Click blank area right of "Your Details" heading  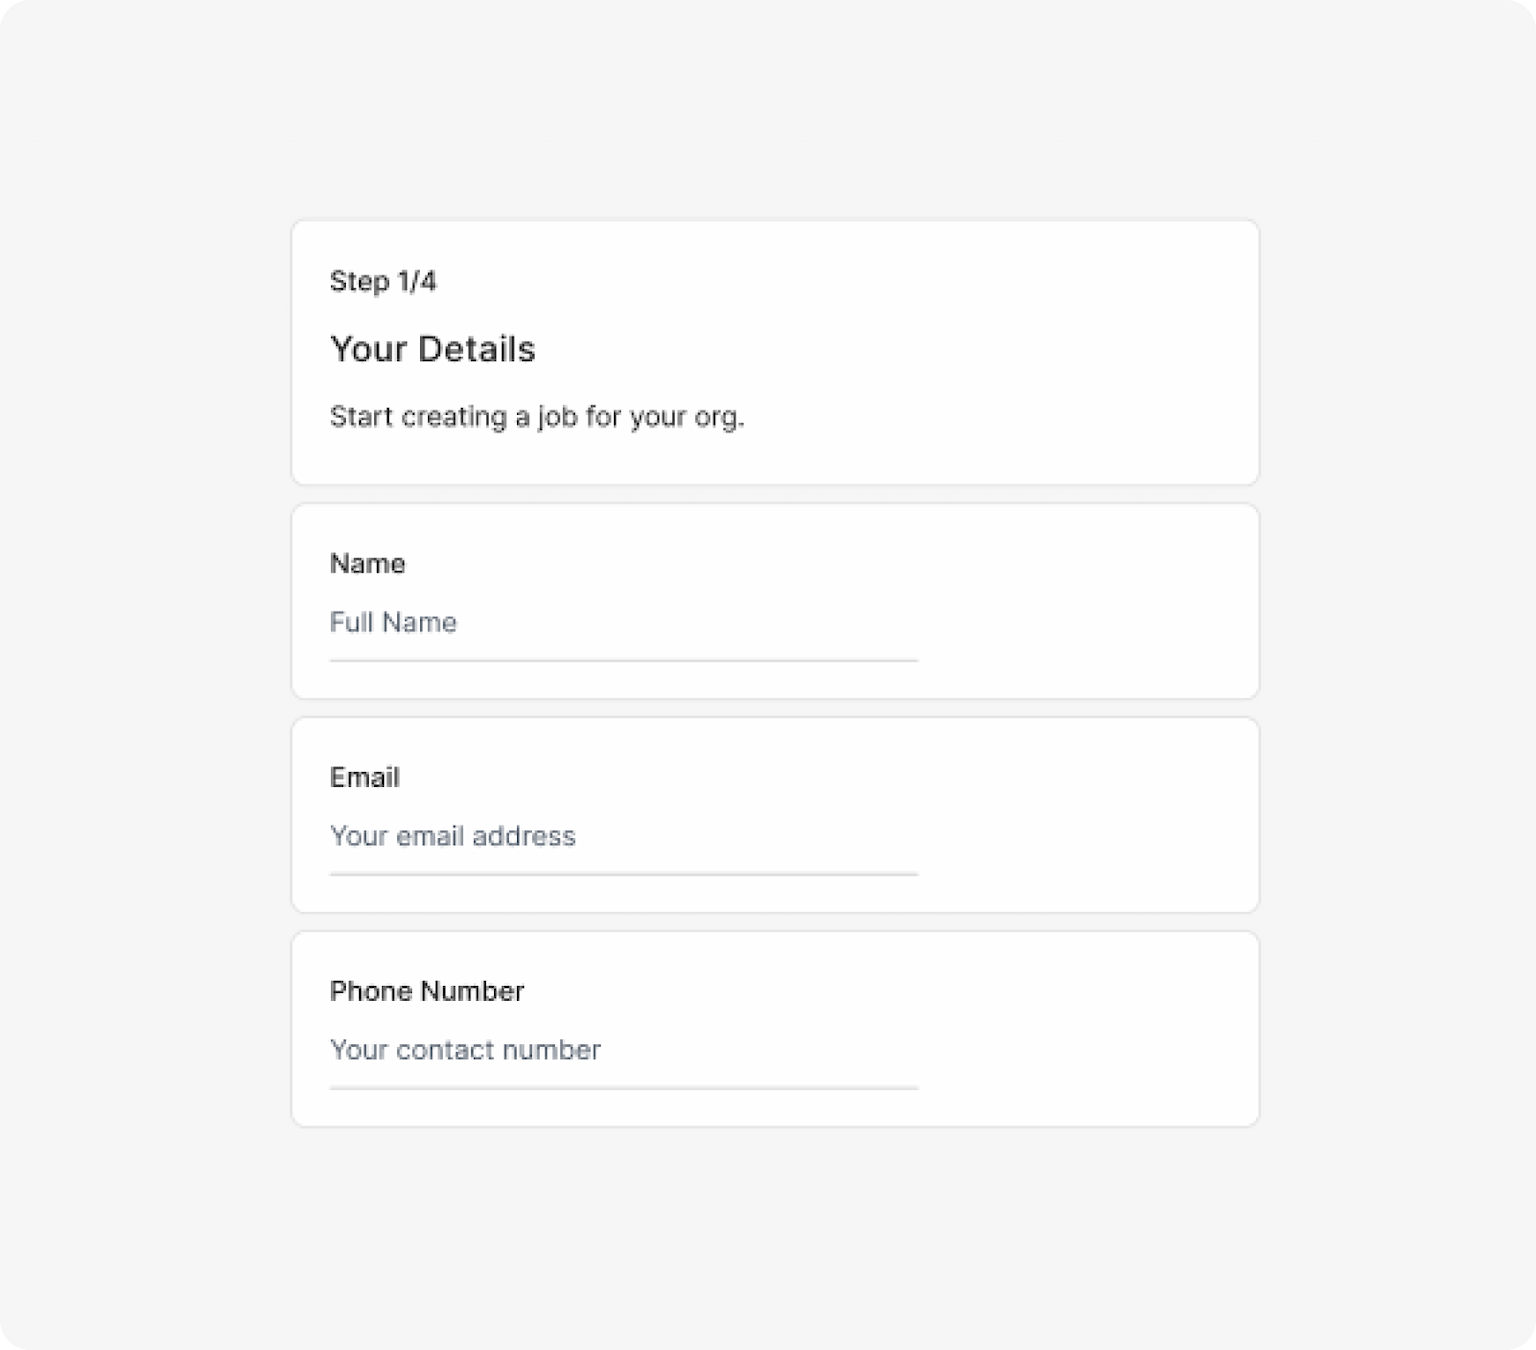click(x=900, y=349)
